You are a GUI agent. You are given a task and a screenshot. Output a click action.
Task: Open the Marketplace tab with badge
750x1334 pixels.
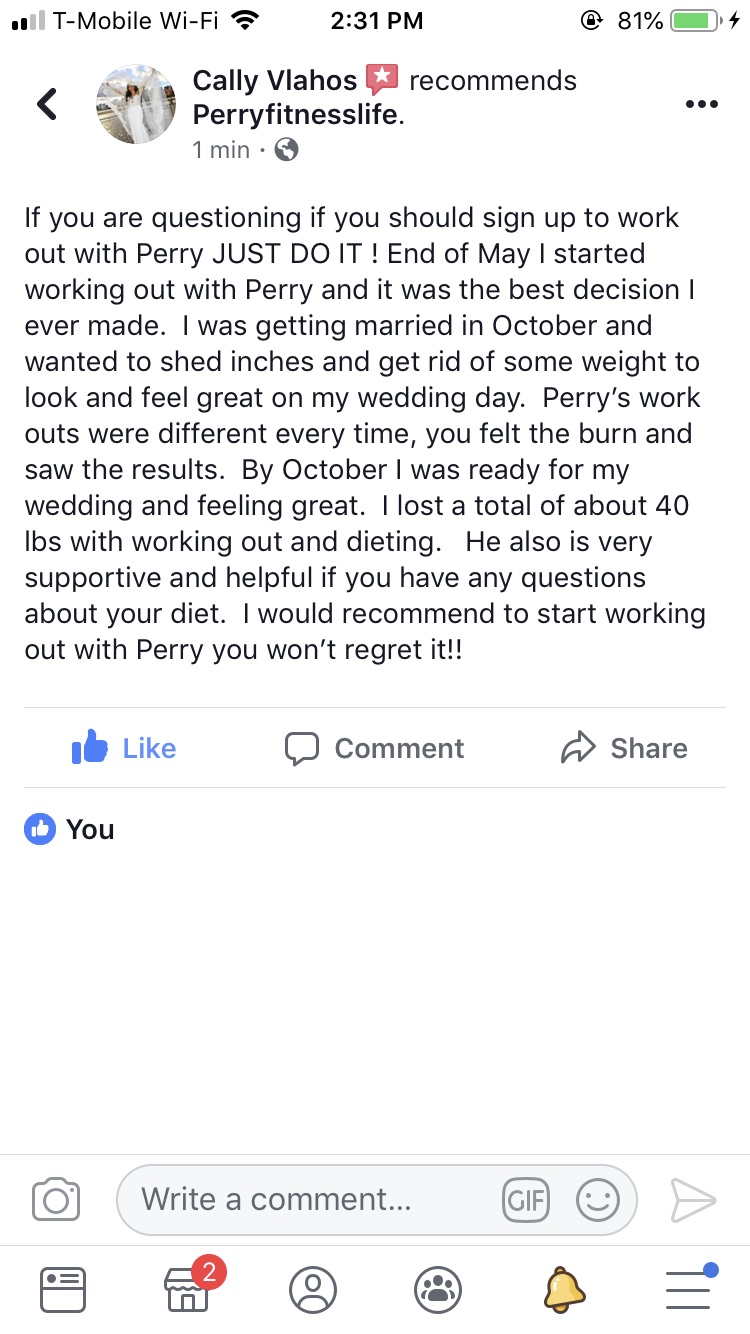tap(188, 1289)
